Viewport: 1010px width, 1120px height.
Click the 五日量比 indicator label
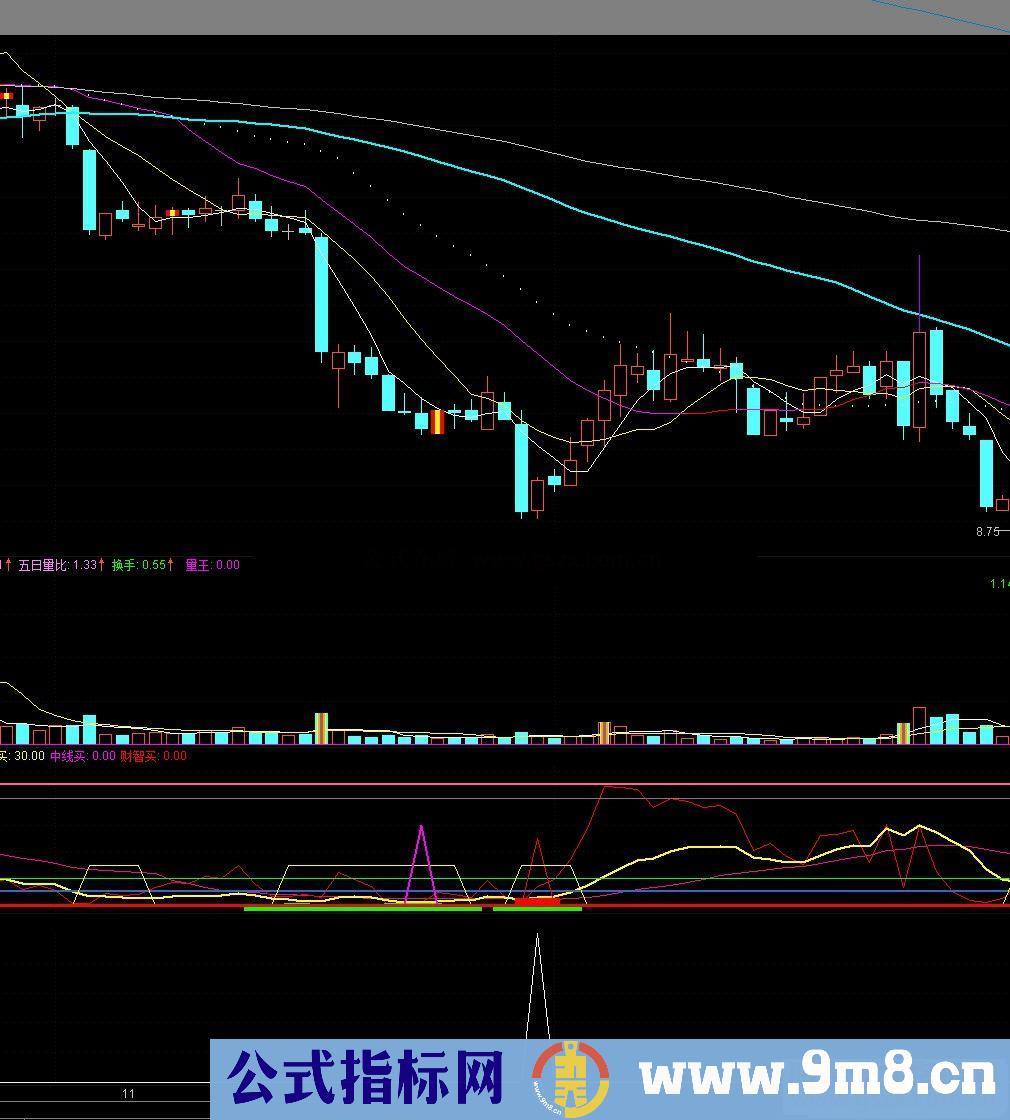(43, 565)
